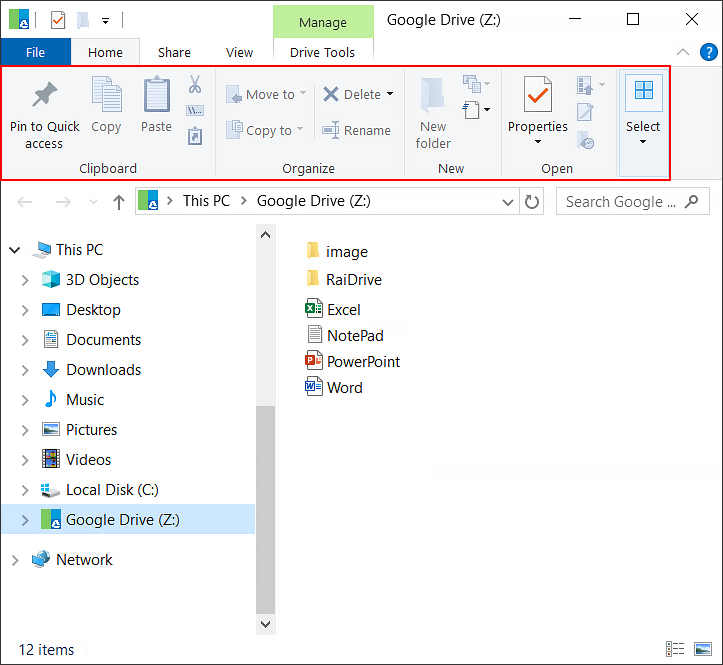The height and width of the screenshot is (665, 723).
Task: Click the Properties checkmark icon
Action: pos(538,94)
